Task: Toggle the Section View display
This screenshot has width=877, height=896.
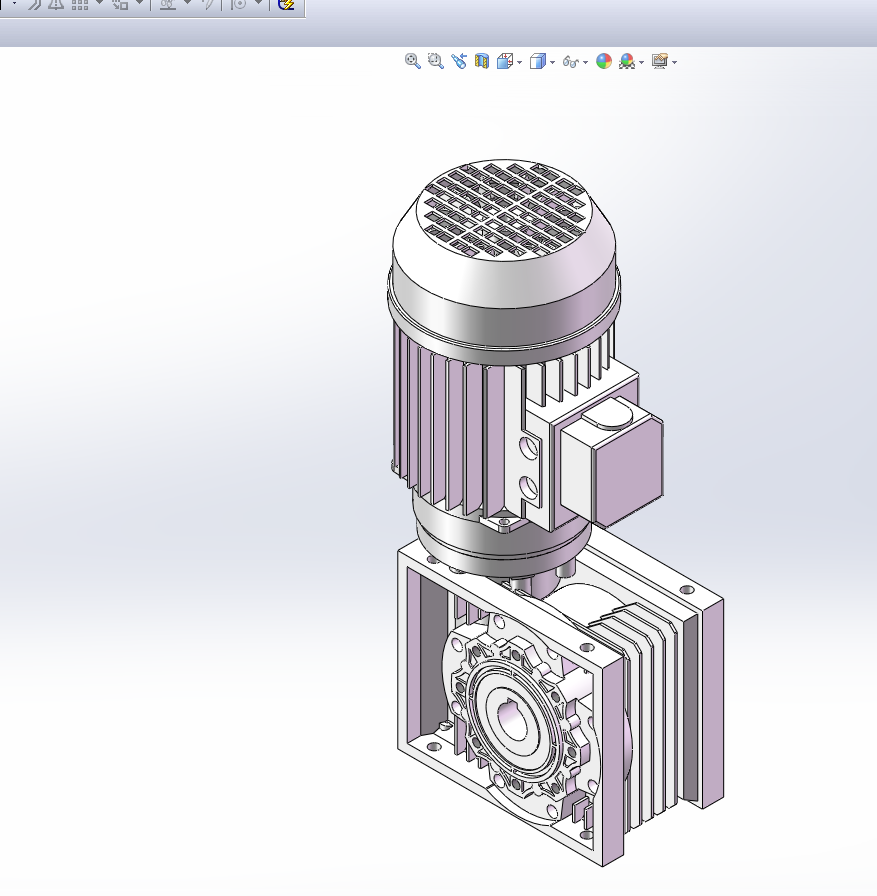Action: 482,62
